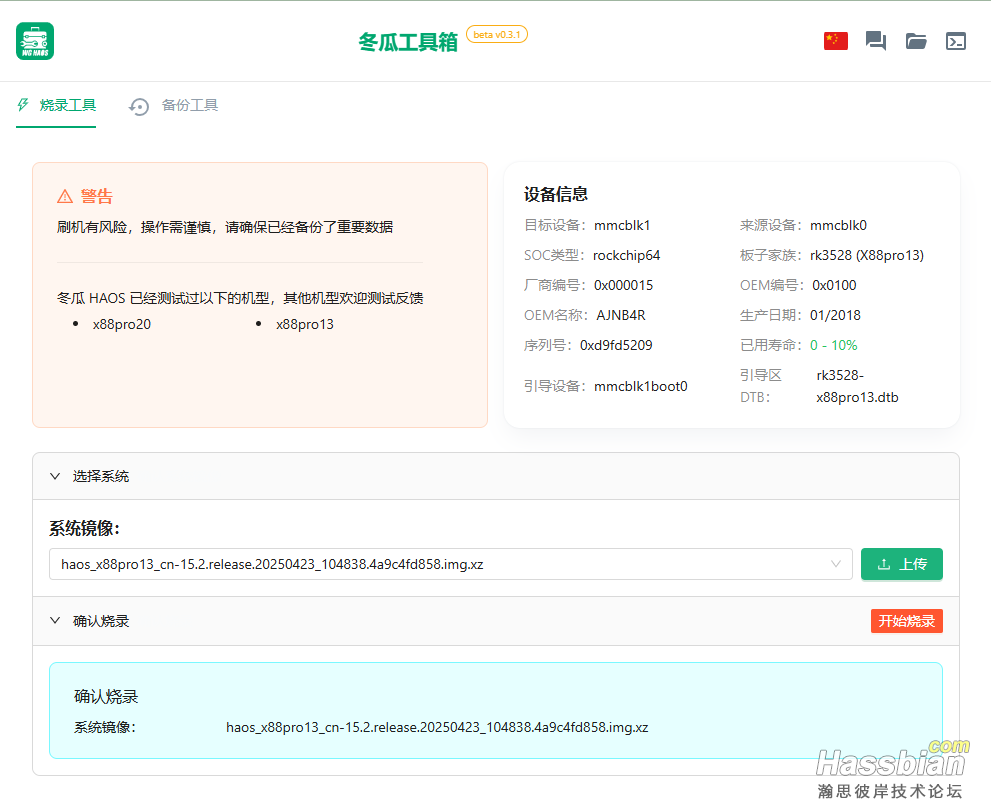This screenshot has height=809, width=991.
Task: Click the WG HAOS toolbox logo
Action: tap(35, 41)
